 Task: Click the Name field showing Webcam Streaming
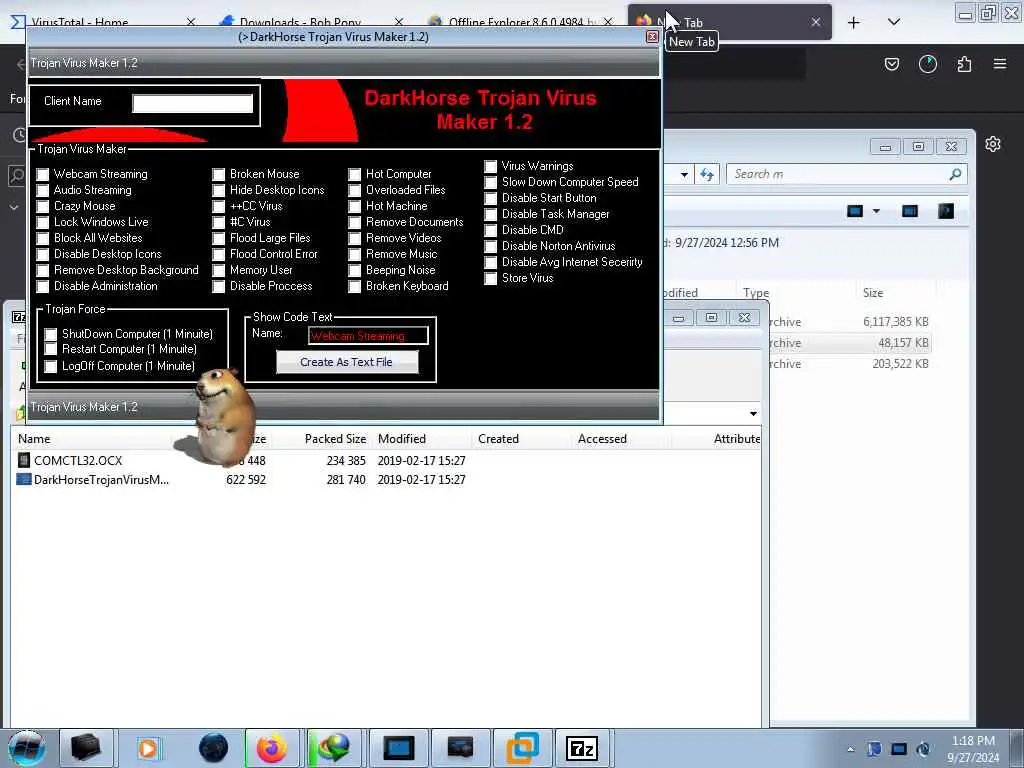tap(368, 336)
